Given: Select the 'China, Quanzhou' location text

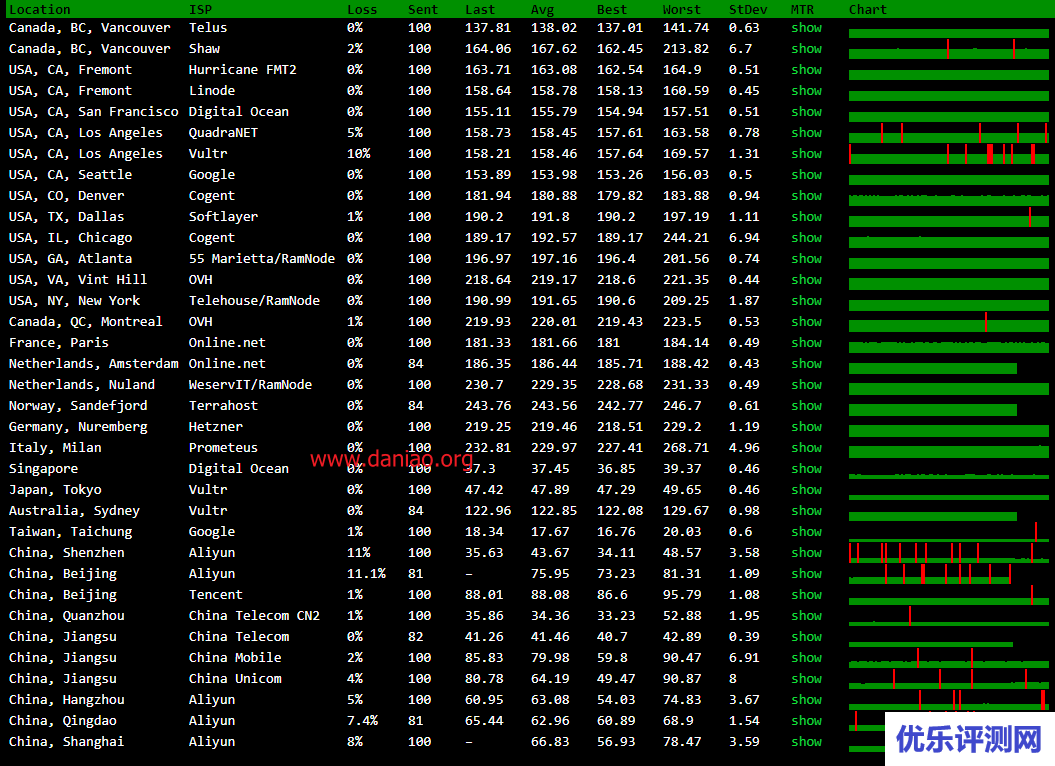Looking at the screenshot, I should tap(67, 615).
